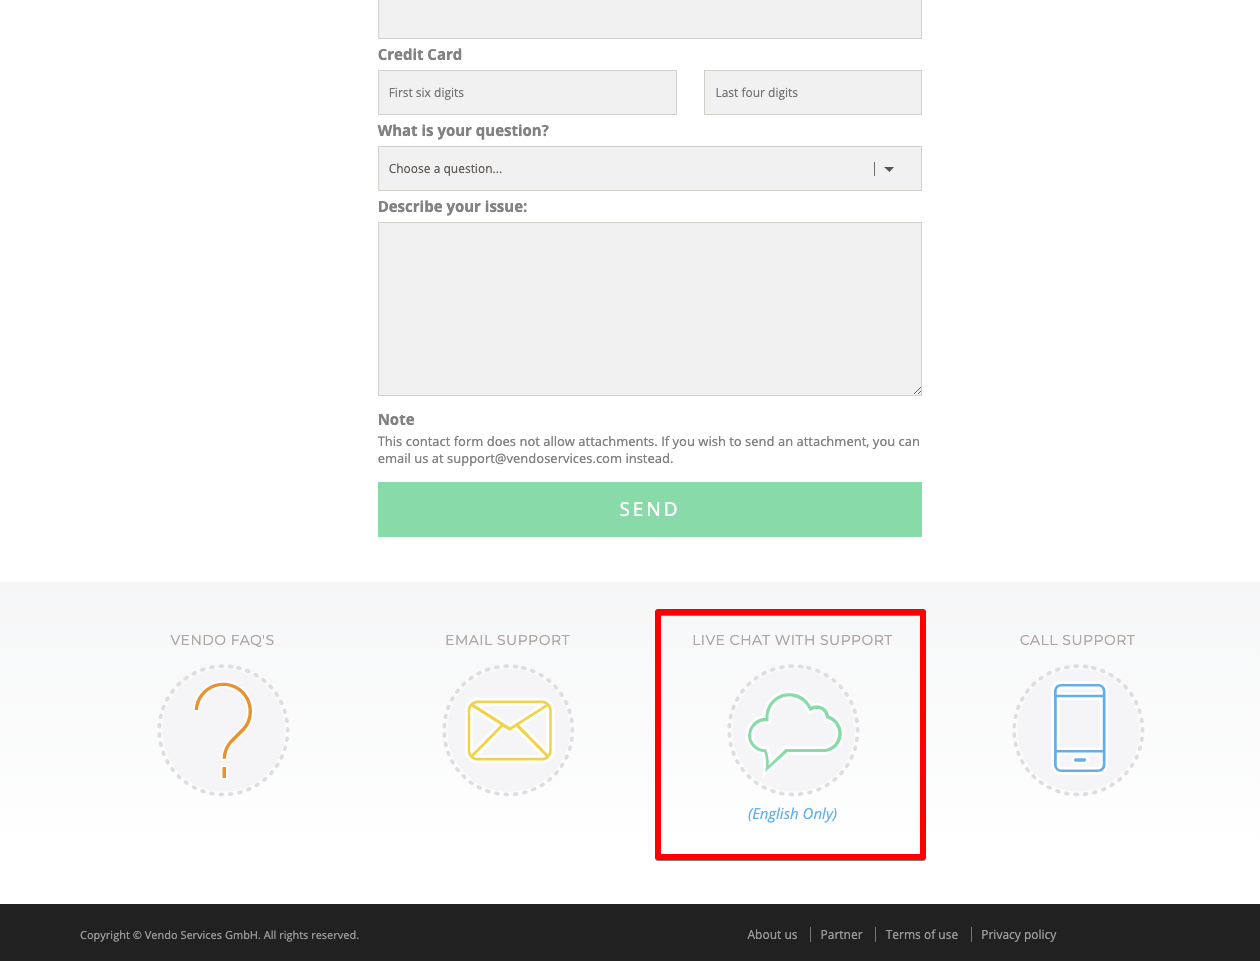
Task: Start live chat via speech bubble icon
Action: (x=794, y=730)
